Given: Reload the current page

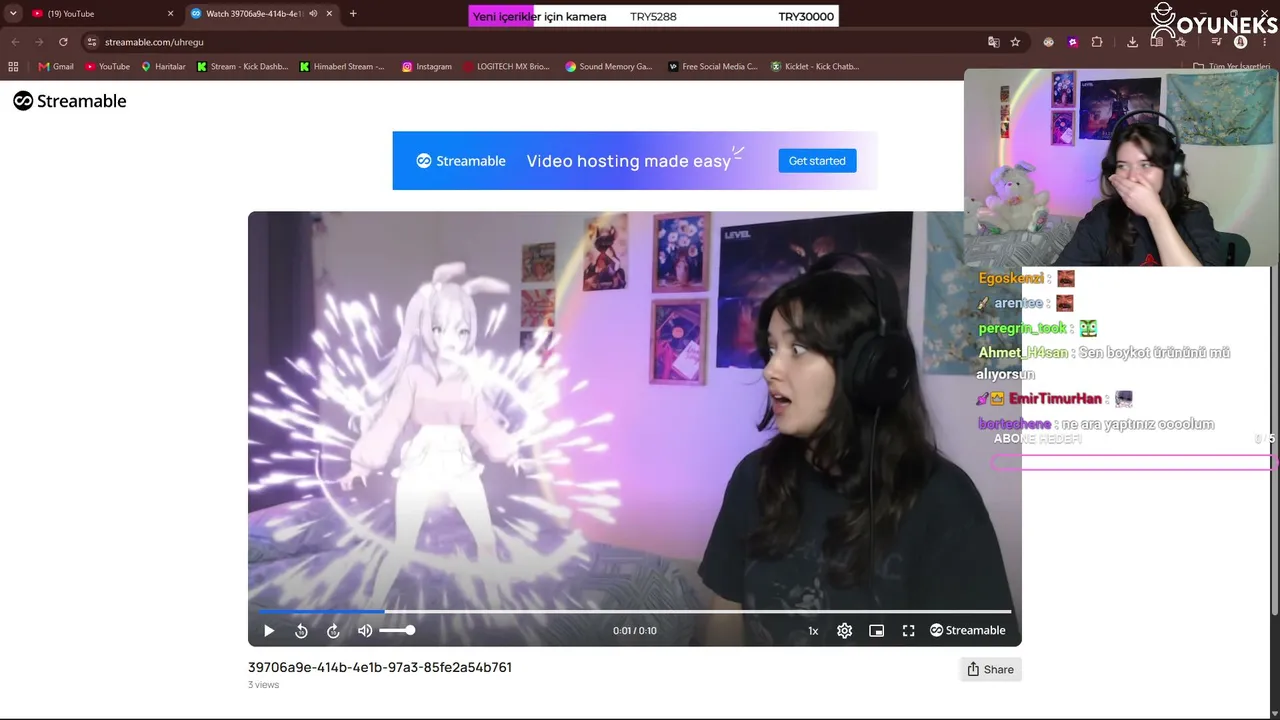Looking at the screenshot, I should tap(63, 42).
